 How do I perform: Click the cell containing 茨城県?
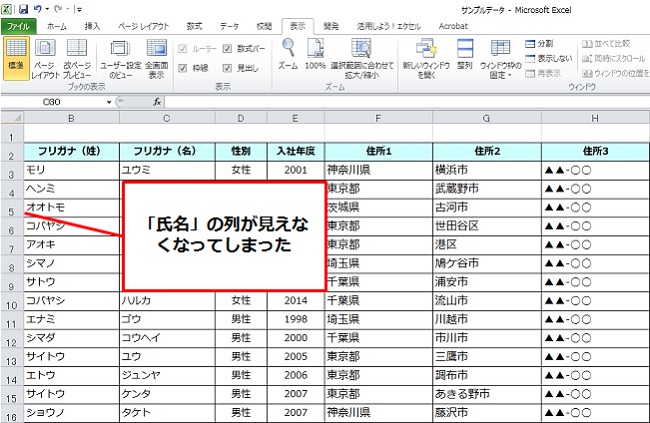tap(378, 207)
